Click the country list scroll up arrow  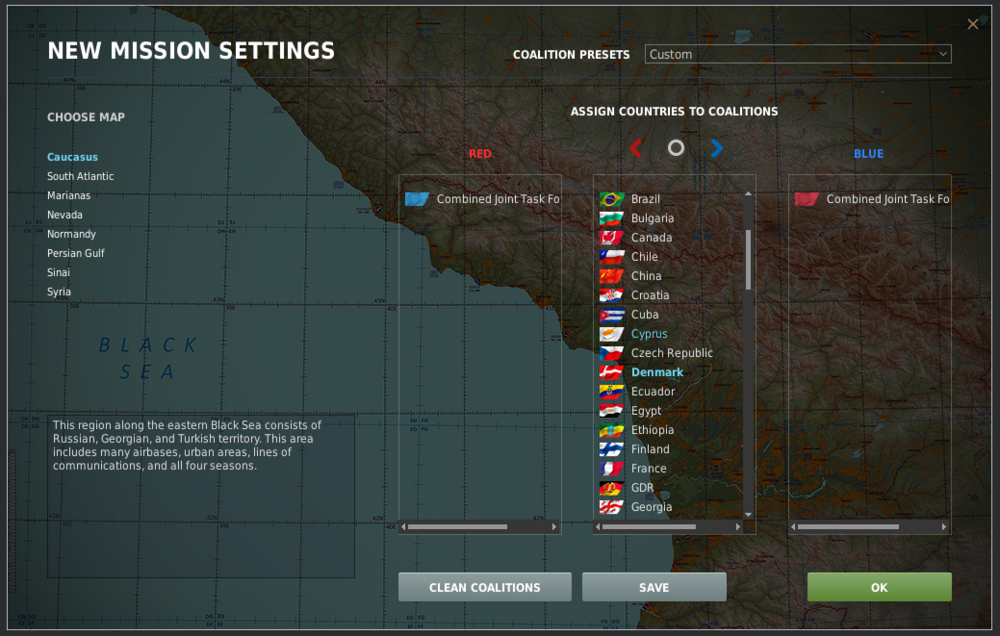point(748,193)
